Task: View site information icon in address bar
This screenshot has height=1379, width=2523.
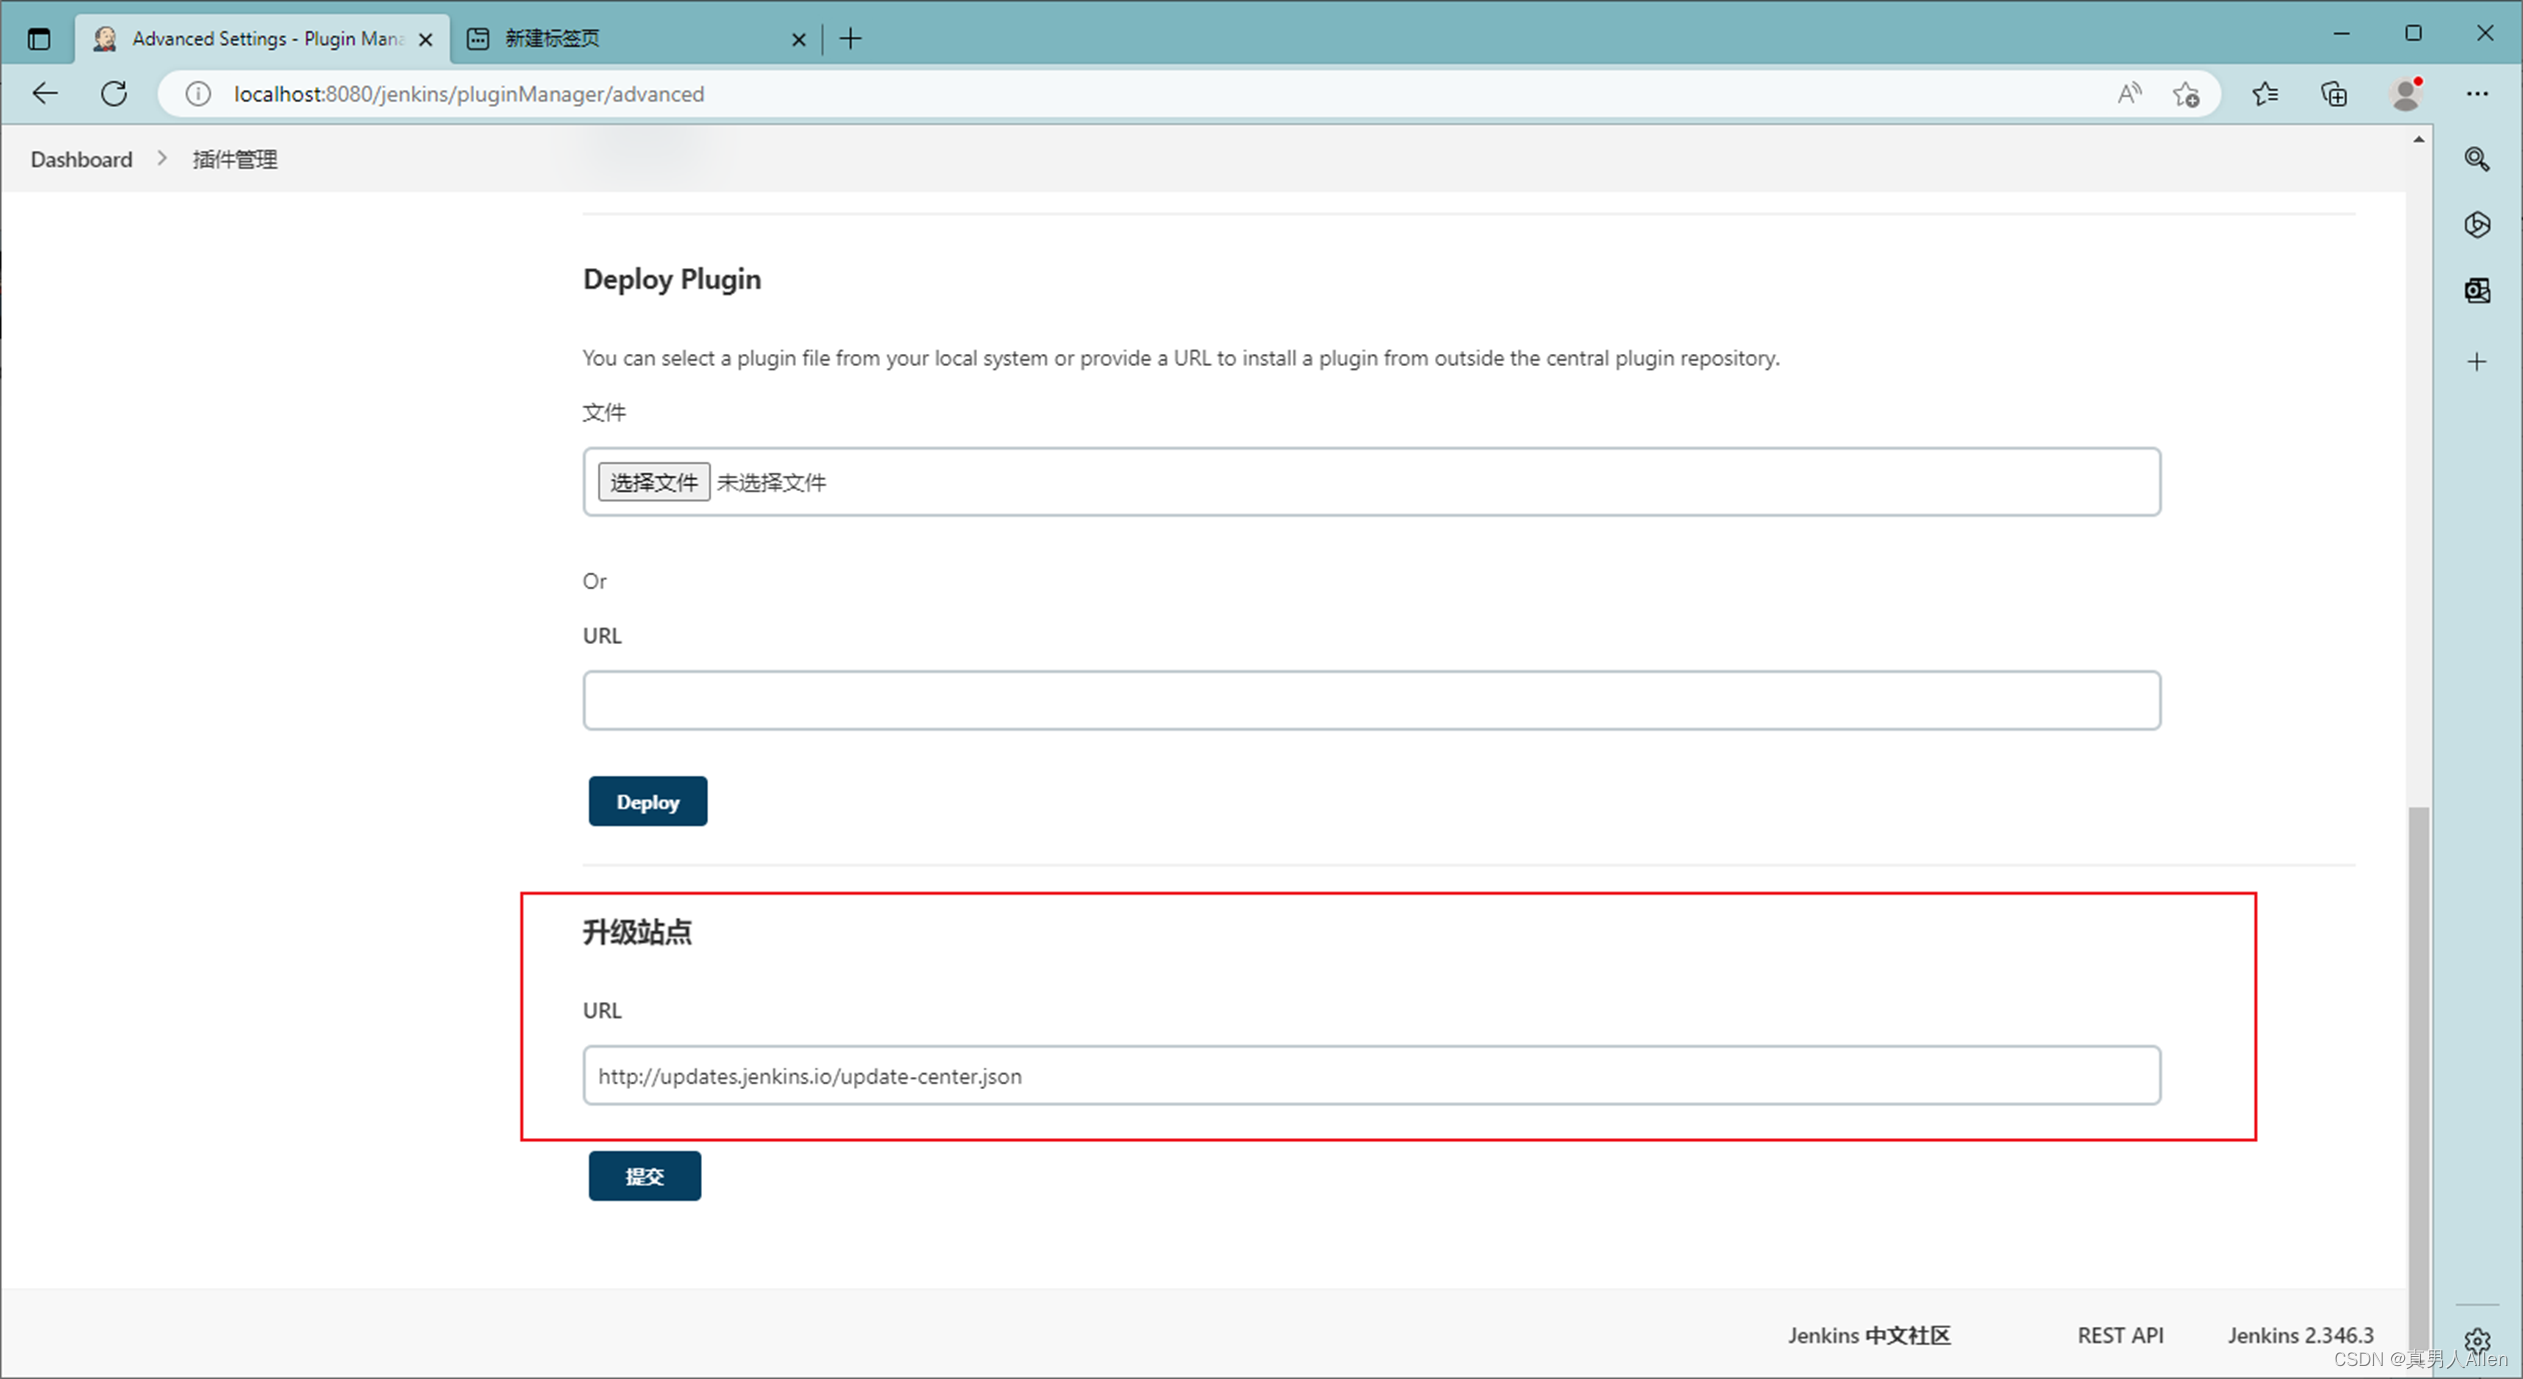Action: 197,93
